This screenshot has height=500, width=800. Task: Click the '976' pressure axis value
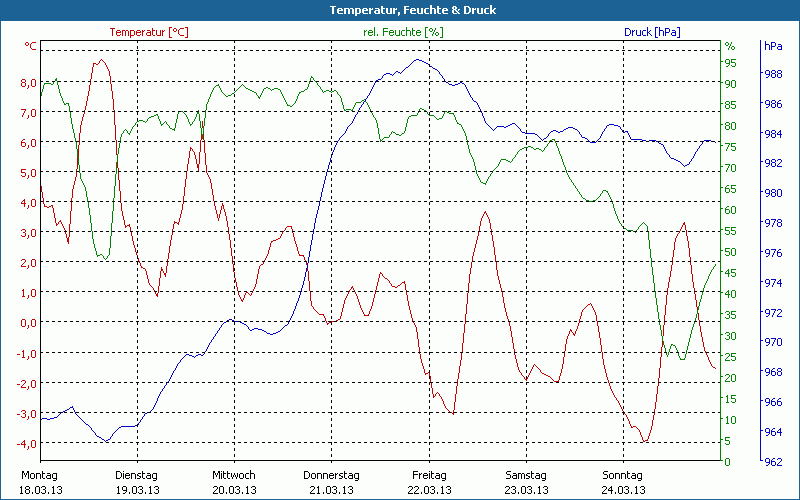(x=773, y=253)
